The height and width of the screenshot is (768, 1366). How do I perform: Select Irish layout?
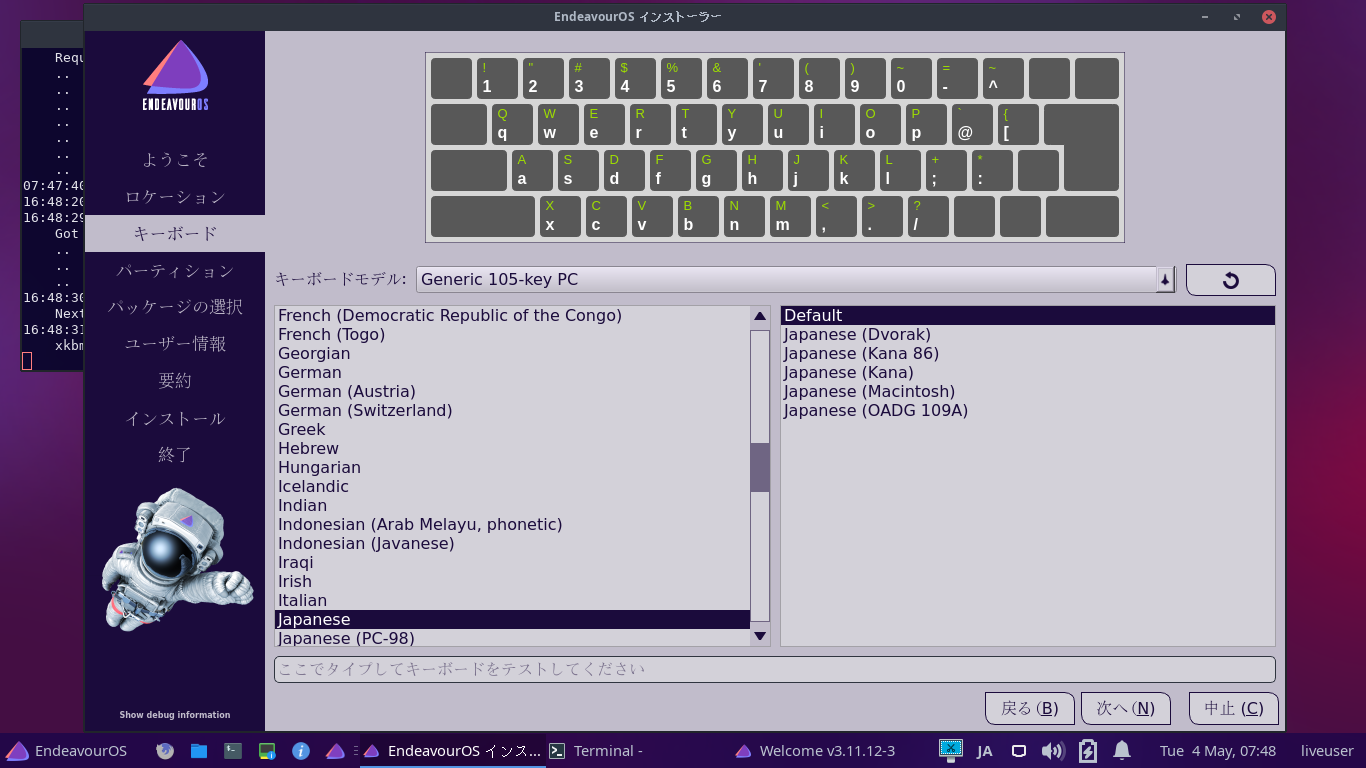tap(512, 582)
